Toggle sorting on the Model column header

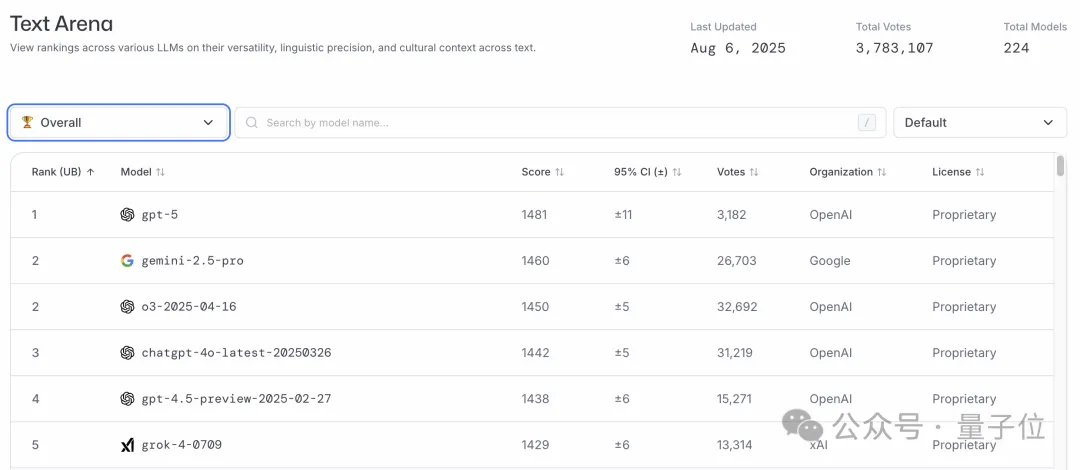pos(160,172)
